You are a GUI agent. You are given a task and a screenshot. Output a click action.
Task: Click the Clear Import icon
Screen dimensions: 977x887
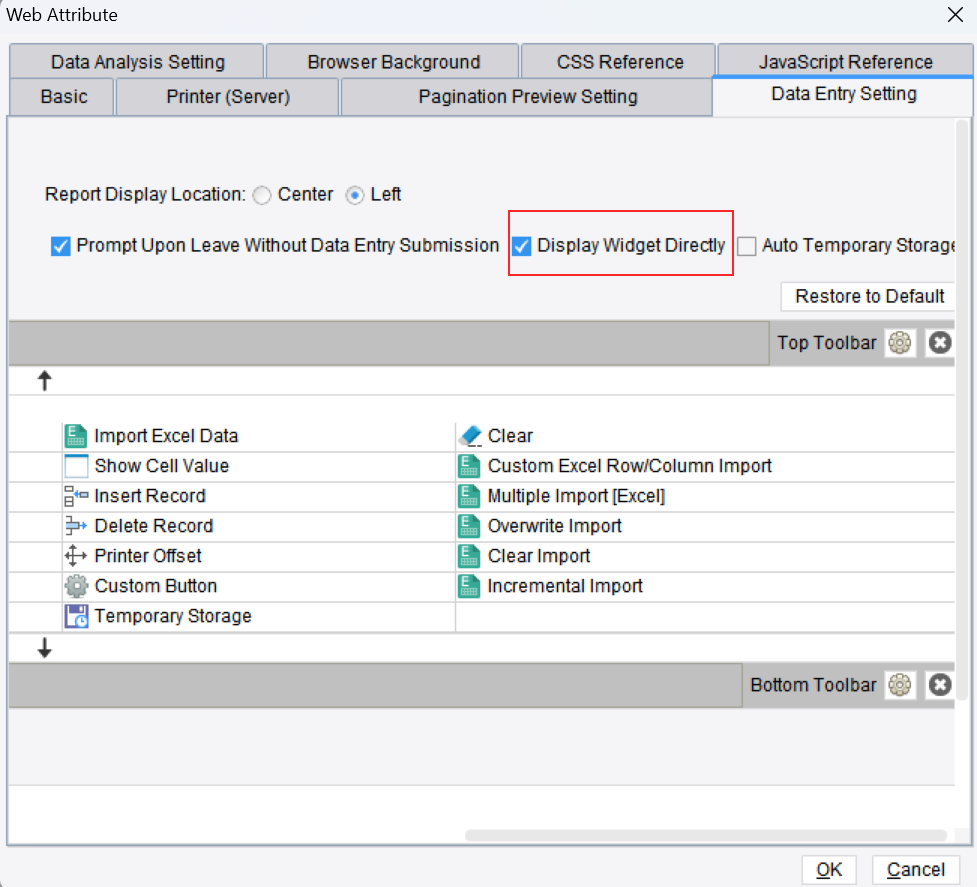pos(469,556)
